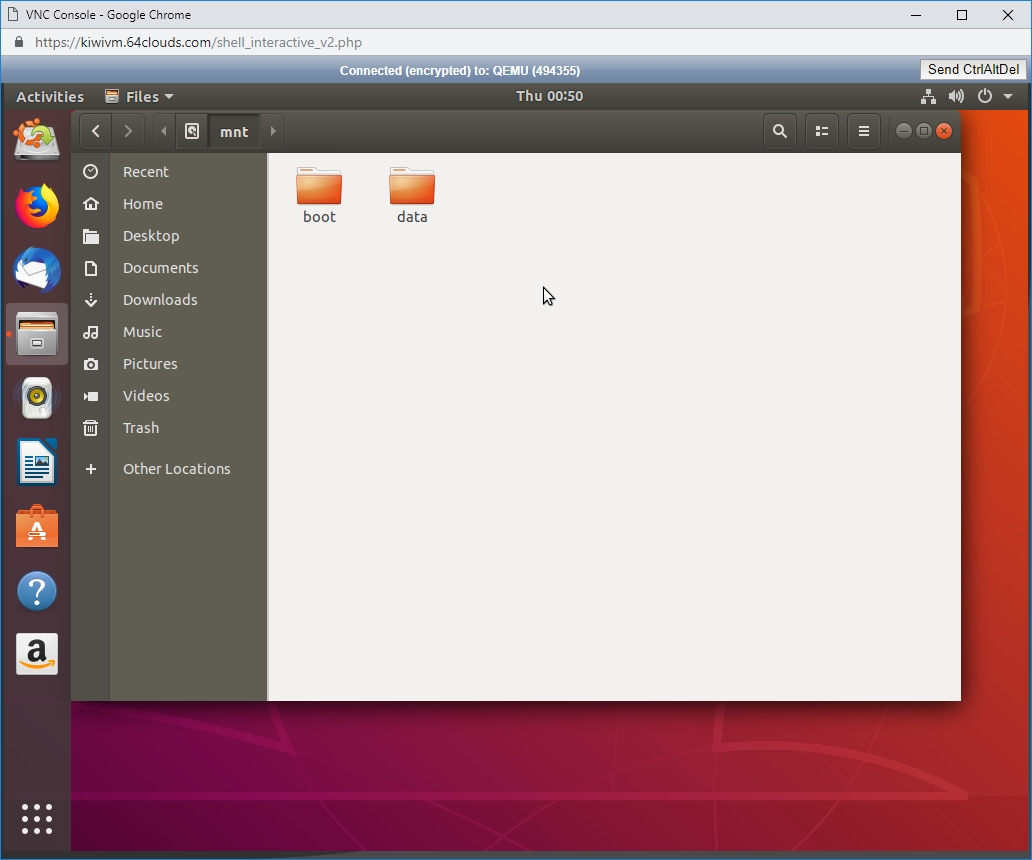Open the Files hamburger menu
The image size is (1032, 860).
[x=864, y=131]
